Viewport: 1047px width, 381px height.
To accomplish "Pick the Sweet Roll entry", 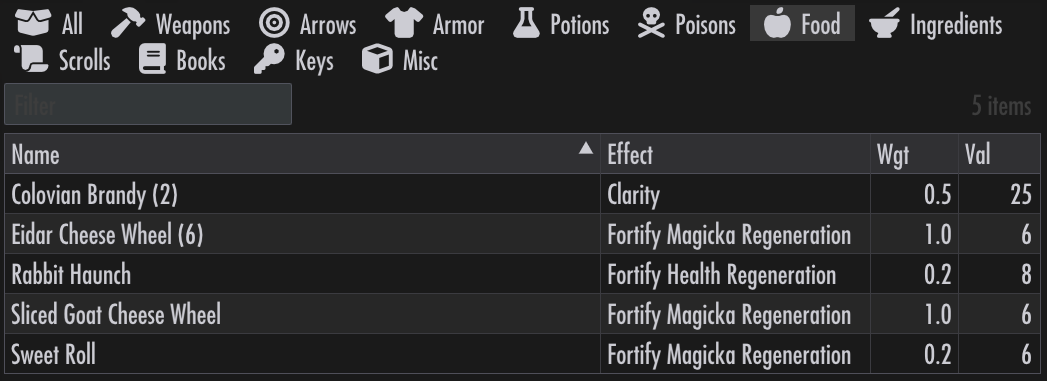I will pos(522,354).
